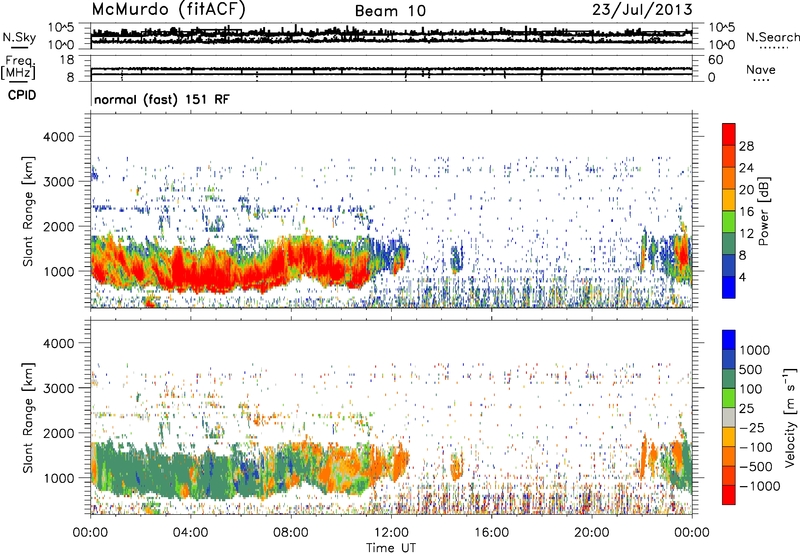Click the "Nave" legend label
Viewport: 800px width, 554px height.
coord(761,70)
